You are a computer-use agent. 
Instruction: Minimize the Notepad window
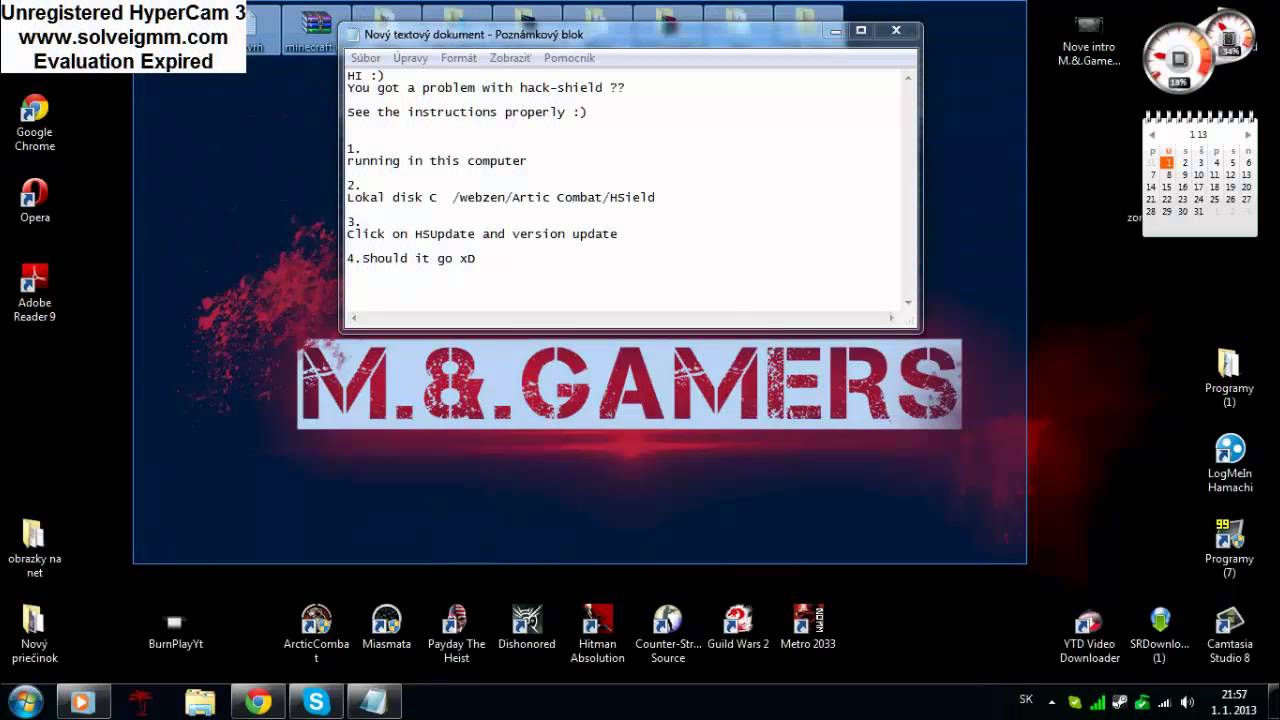coord(836,31)
